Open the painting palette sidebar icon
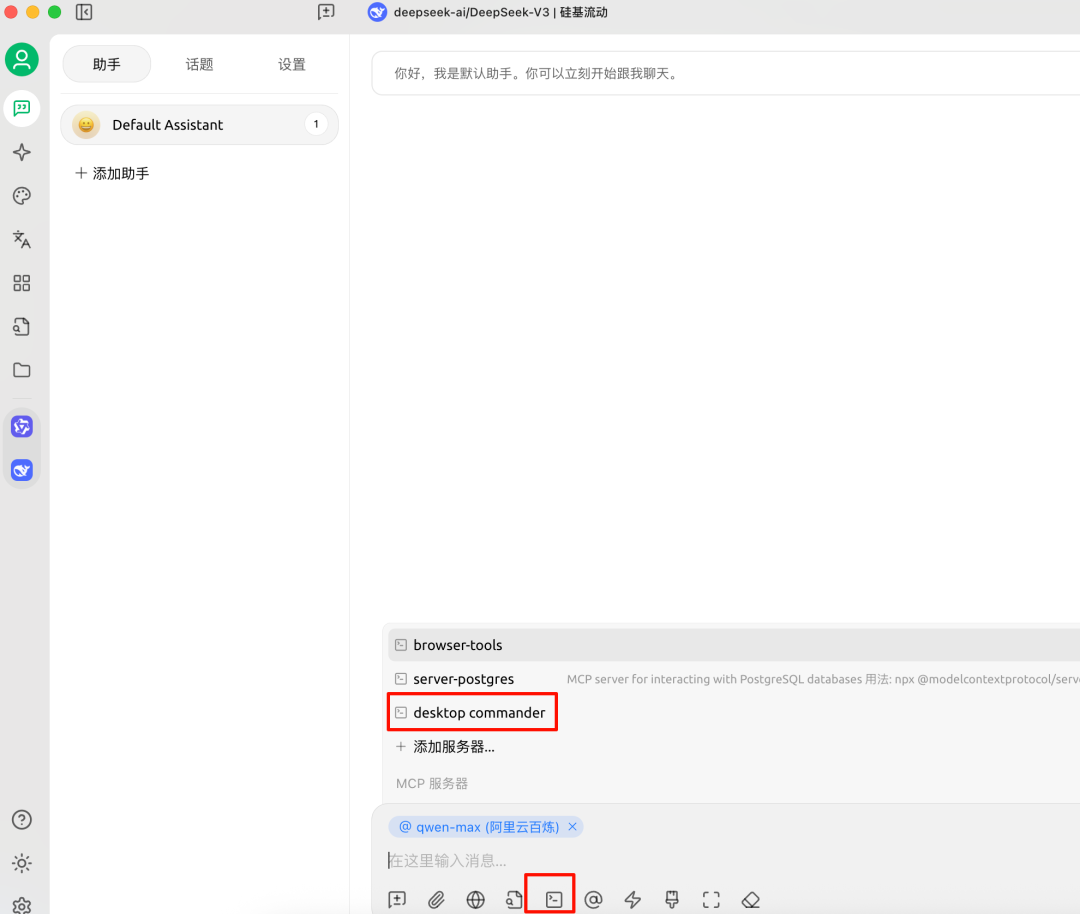 tap(21, 195)
